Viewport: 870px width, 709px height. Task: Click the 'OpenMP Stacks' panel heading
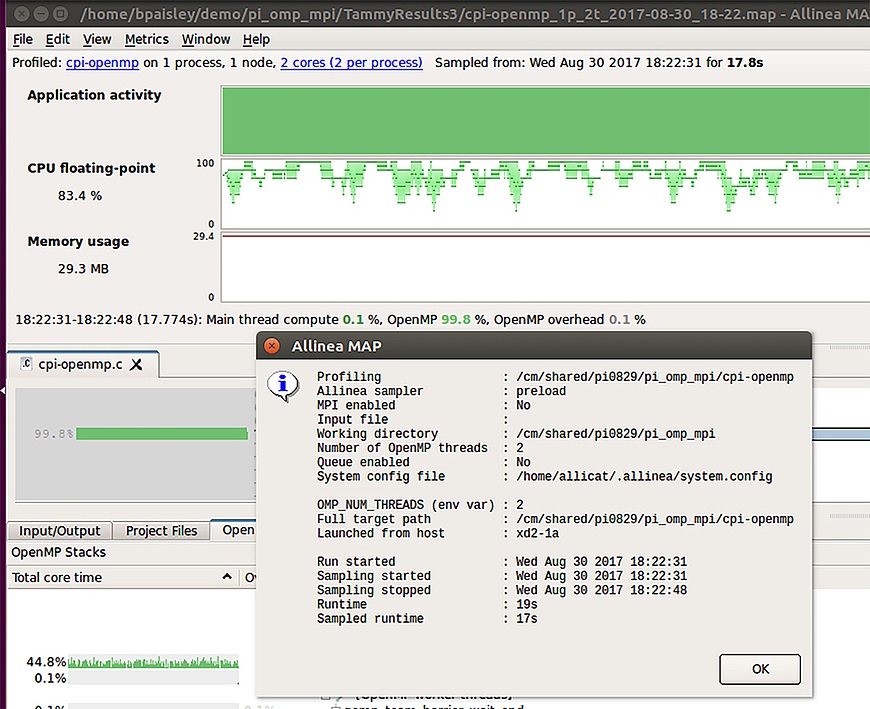58,553
